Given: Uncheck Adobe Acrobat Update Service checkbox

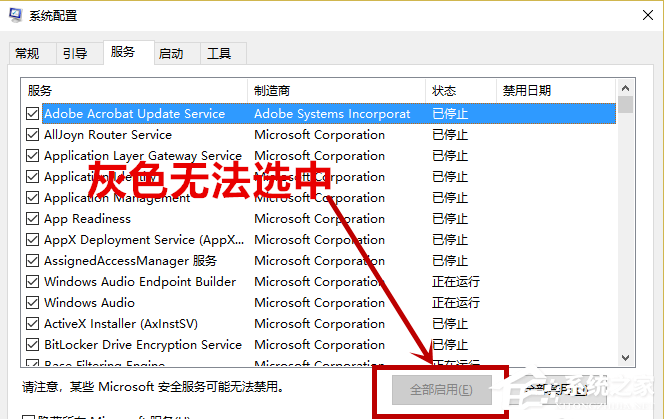Looking at the screenshot, I should tap(33, 114).
